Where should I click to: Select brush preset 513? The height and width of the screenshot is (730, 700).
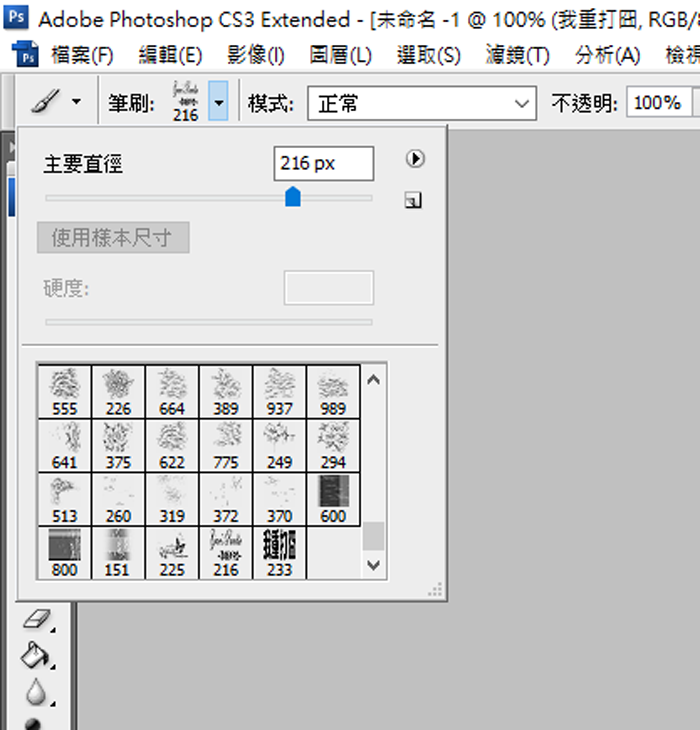click(65, 499)
